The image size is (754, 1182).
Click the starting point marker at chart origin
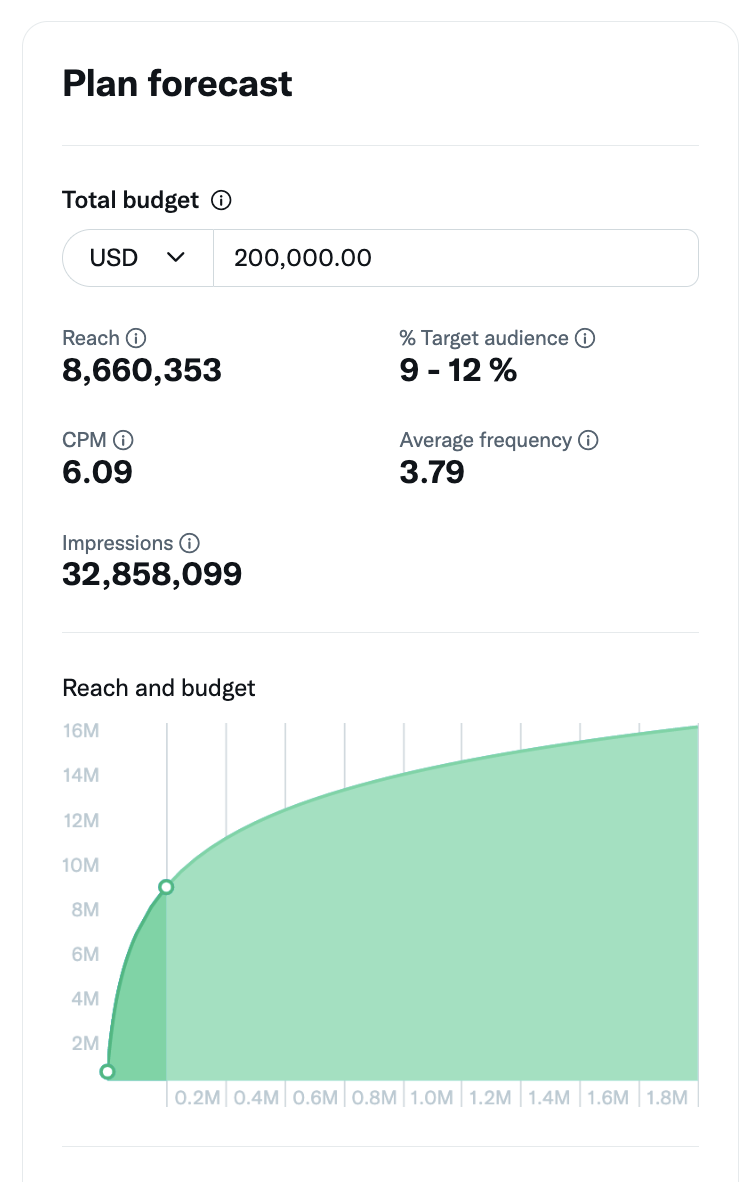(x=108, y=1072)
